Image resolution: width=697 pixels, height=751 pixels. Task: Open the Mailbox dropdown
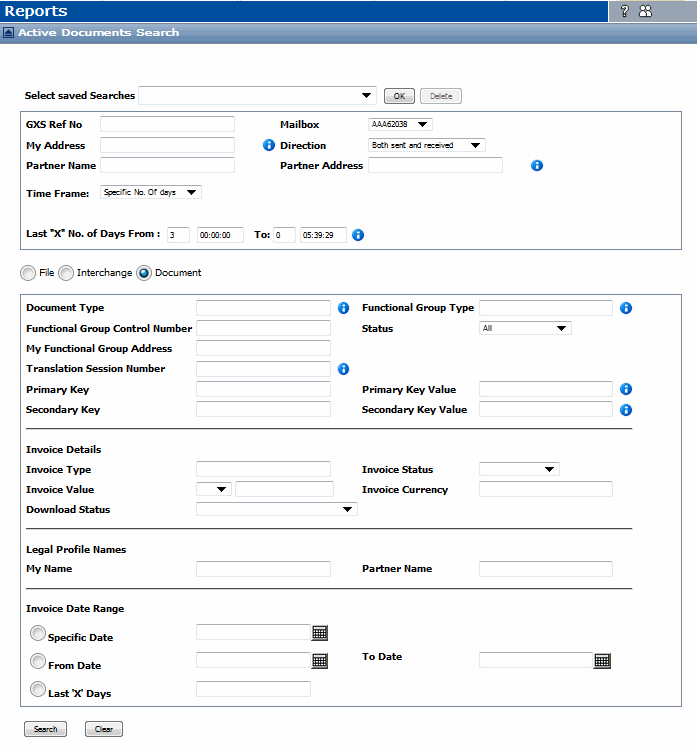pyautogui.click(x=401, y=124)
